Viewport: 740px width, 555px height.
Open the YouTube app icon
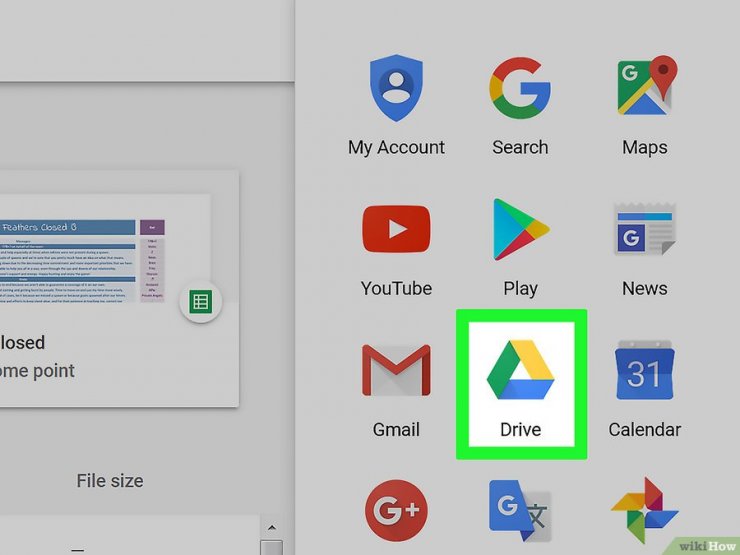(x=396, y=229)
